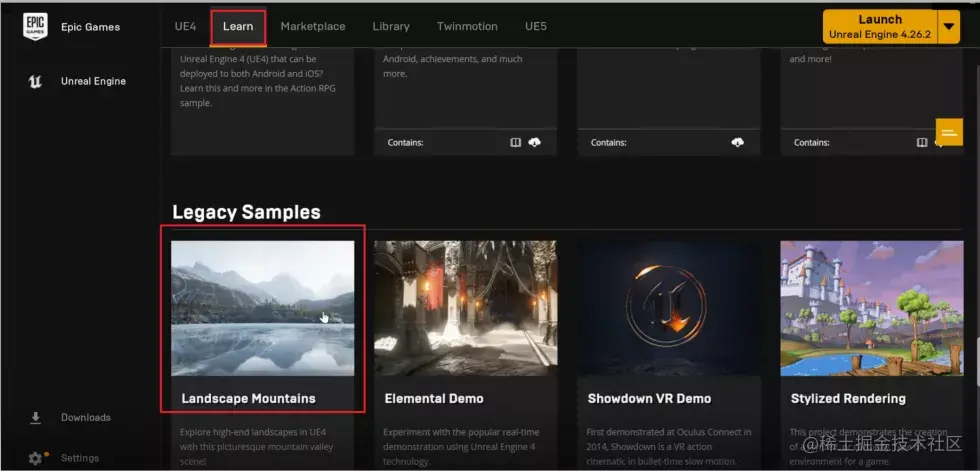This screenshot has width=980, height=471.
Task: Open the Landscape Mountains thumbnail
Action: [x=262, y=308]
